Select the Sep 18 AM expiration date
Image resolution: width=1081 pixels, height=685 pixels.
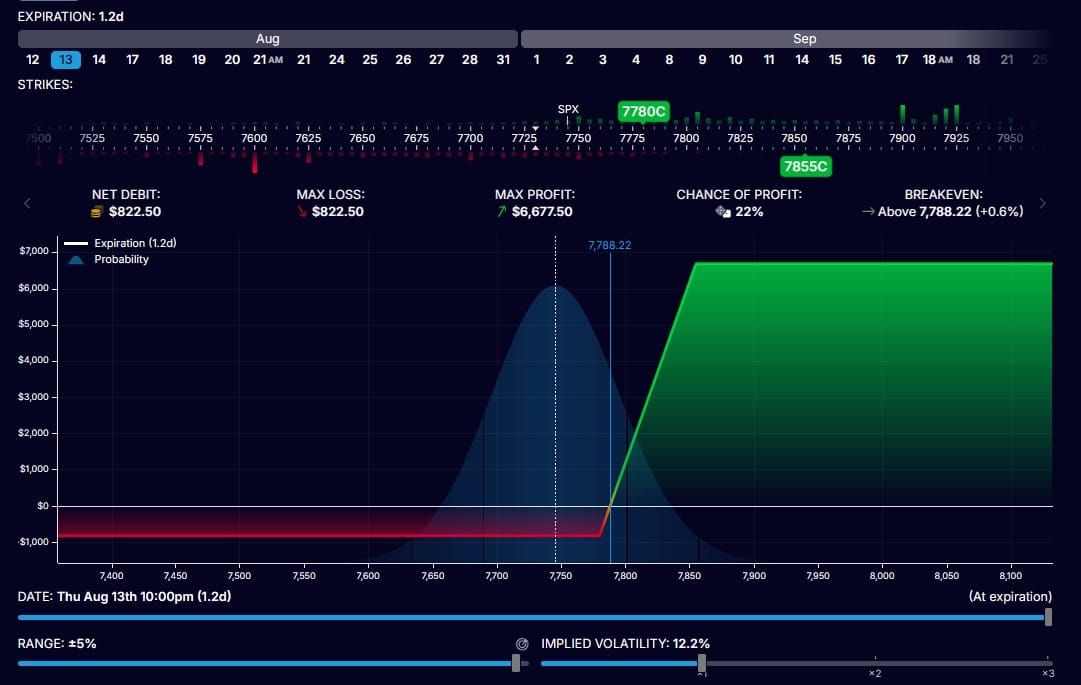(x=937, y=60)
